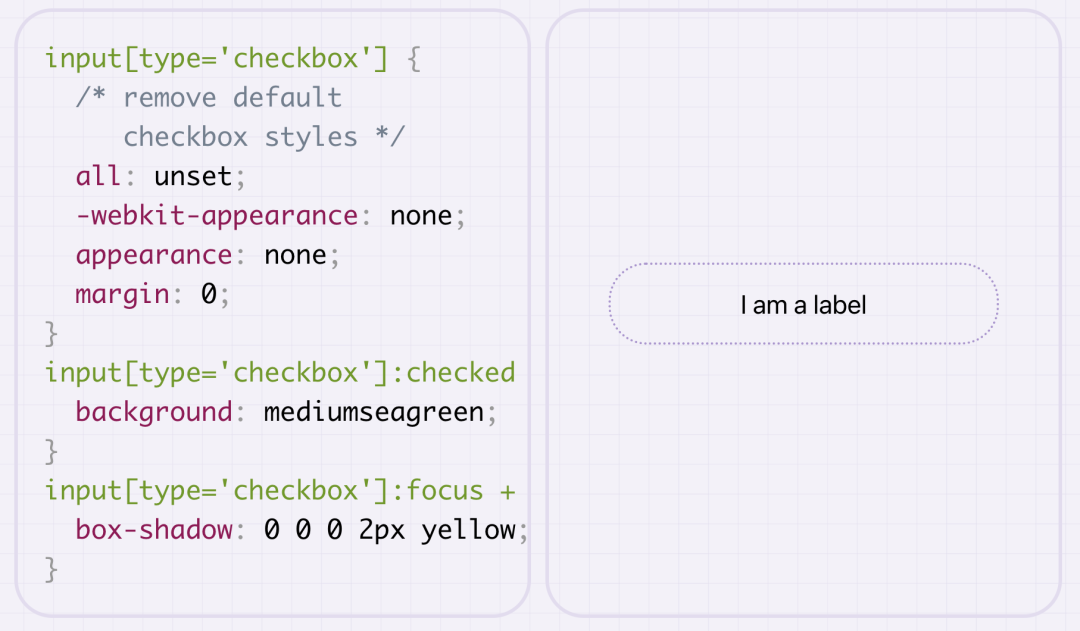The width and height of the screenshot is (1080, 631).
Task: Click the '+' combinator after :focus
Action: point(508,491)
